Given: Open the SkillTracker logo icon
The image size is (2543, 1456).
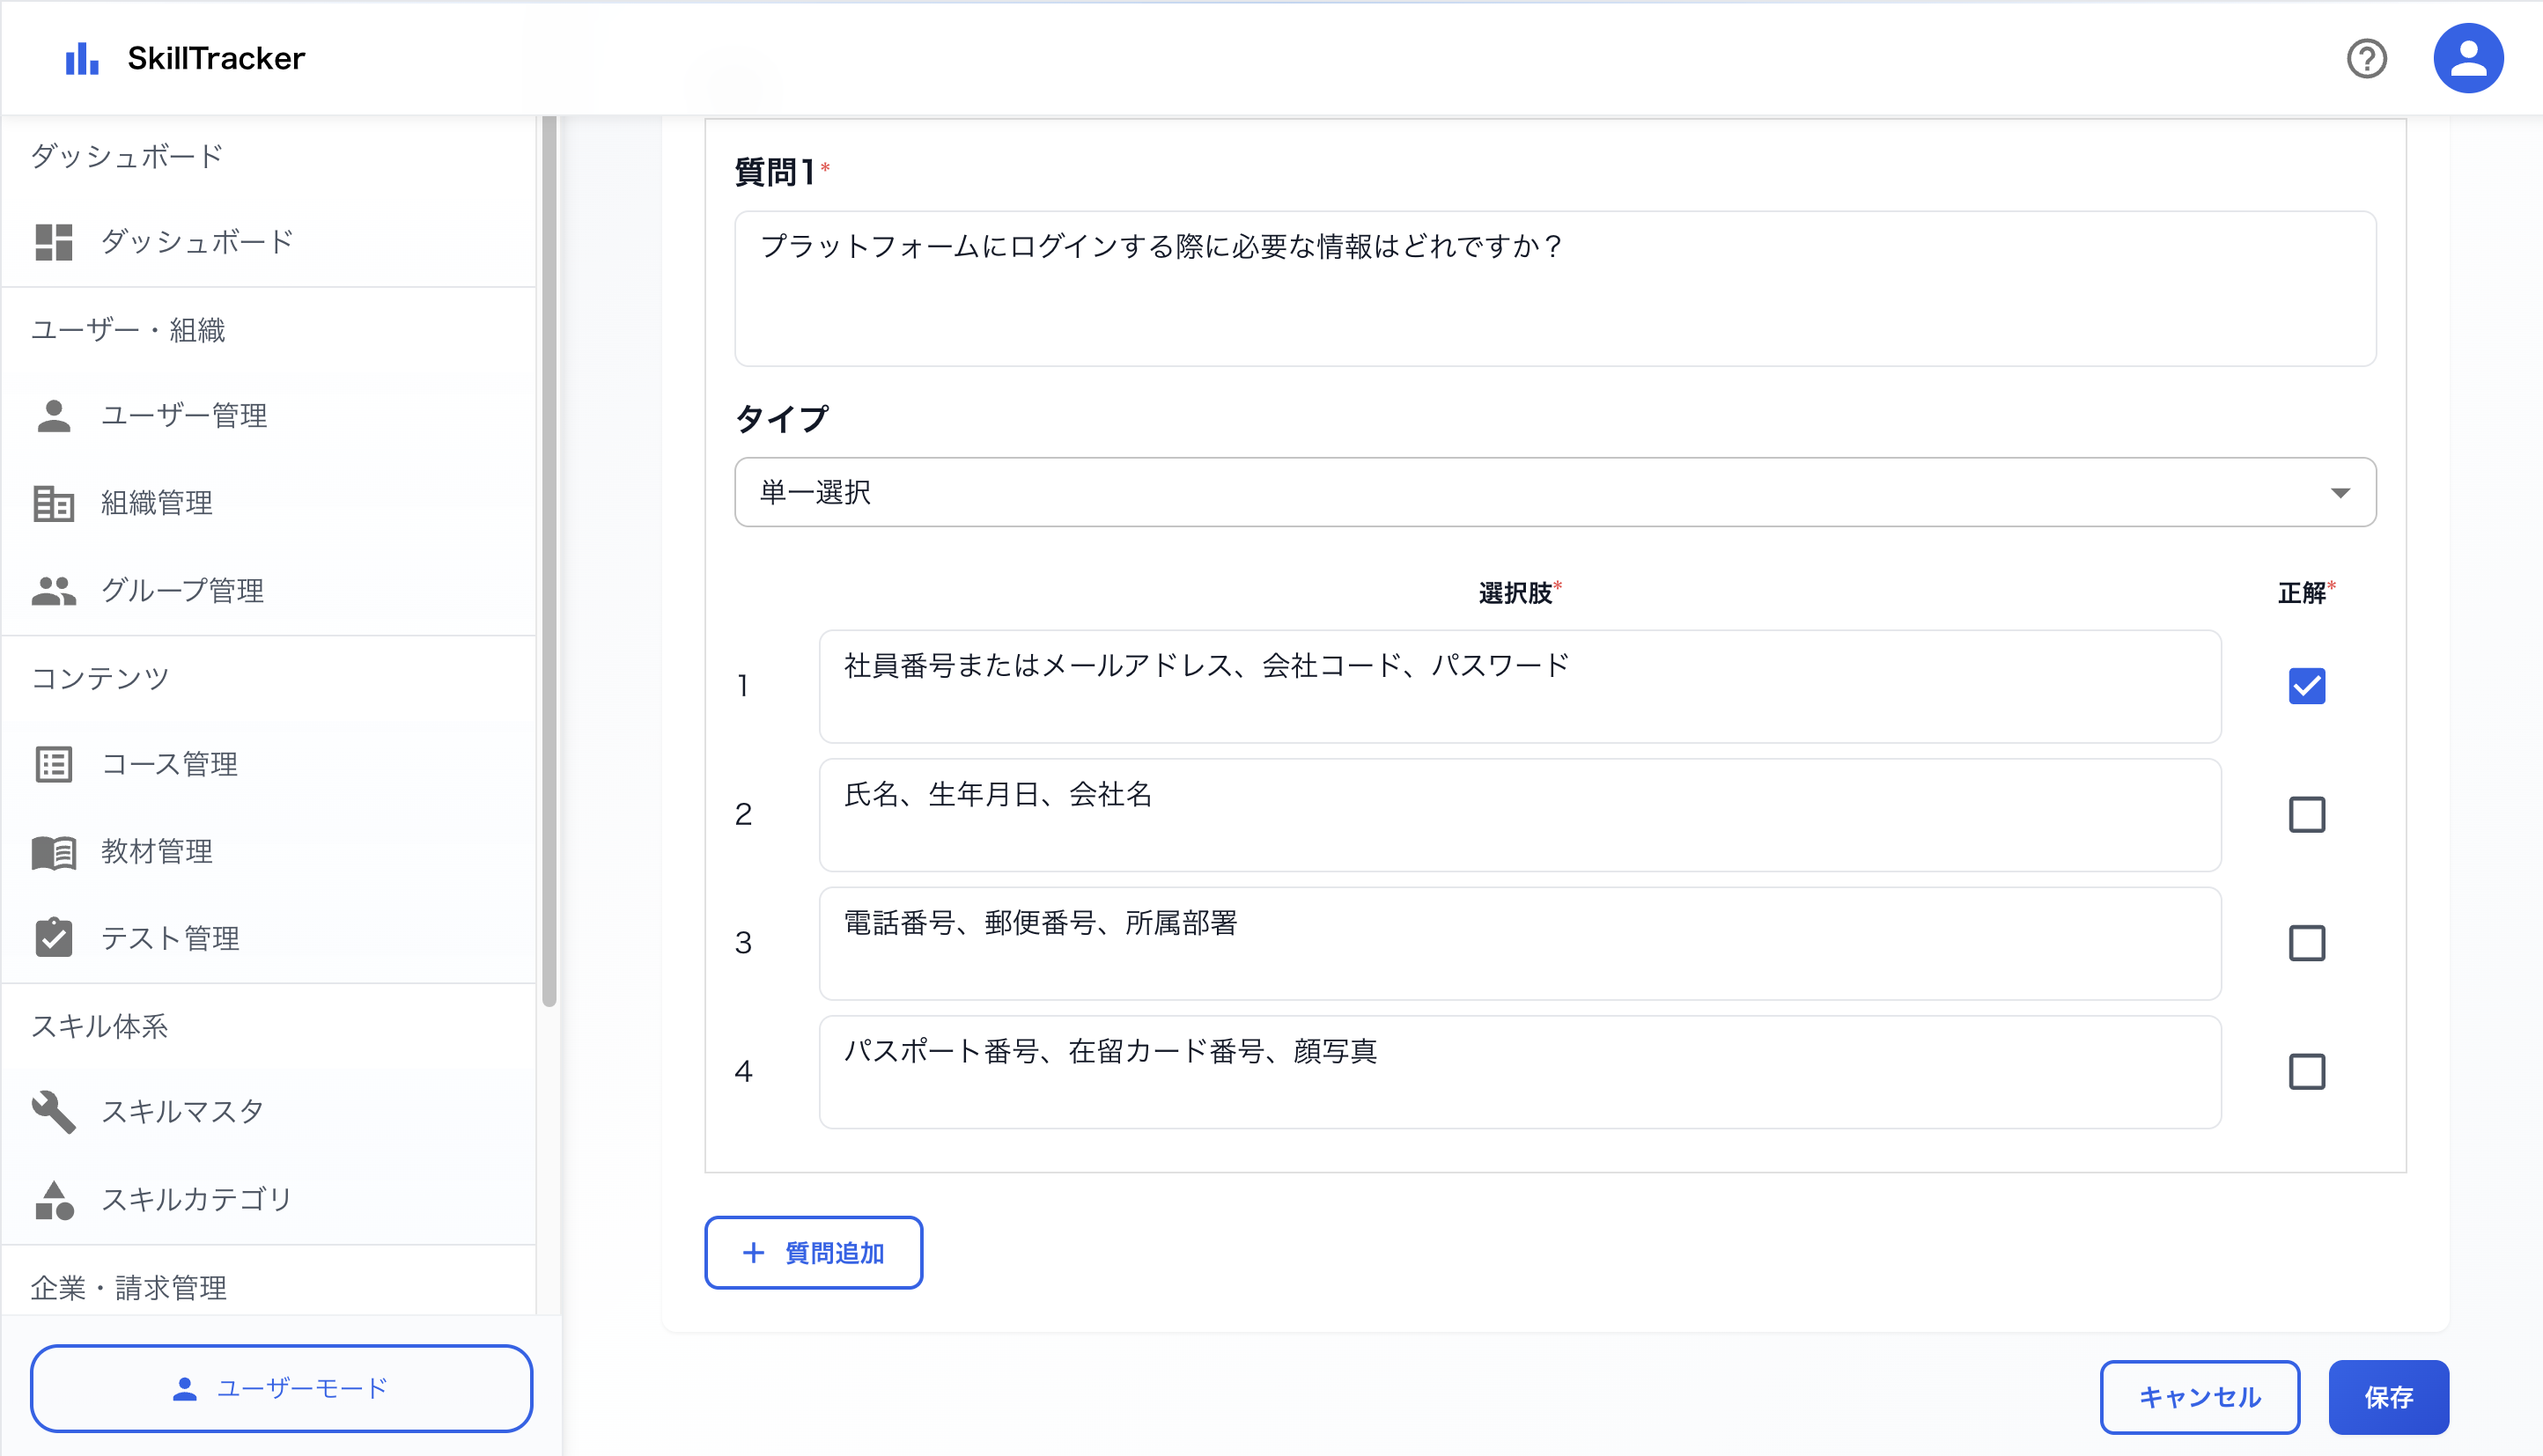Looking at the screenshot, I should pyautogui.click(x=80, y=58).
